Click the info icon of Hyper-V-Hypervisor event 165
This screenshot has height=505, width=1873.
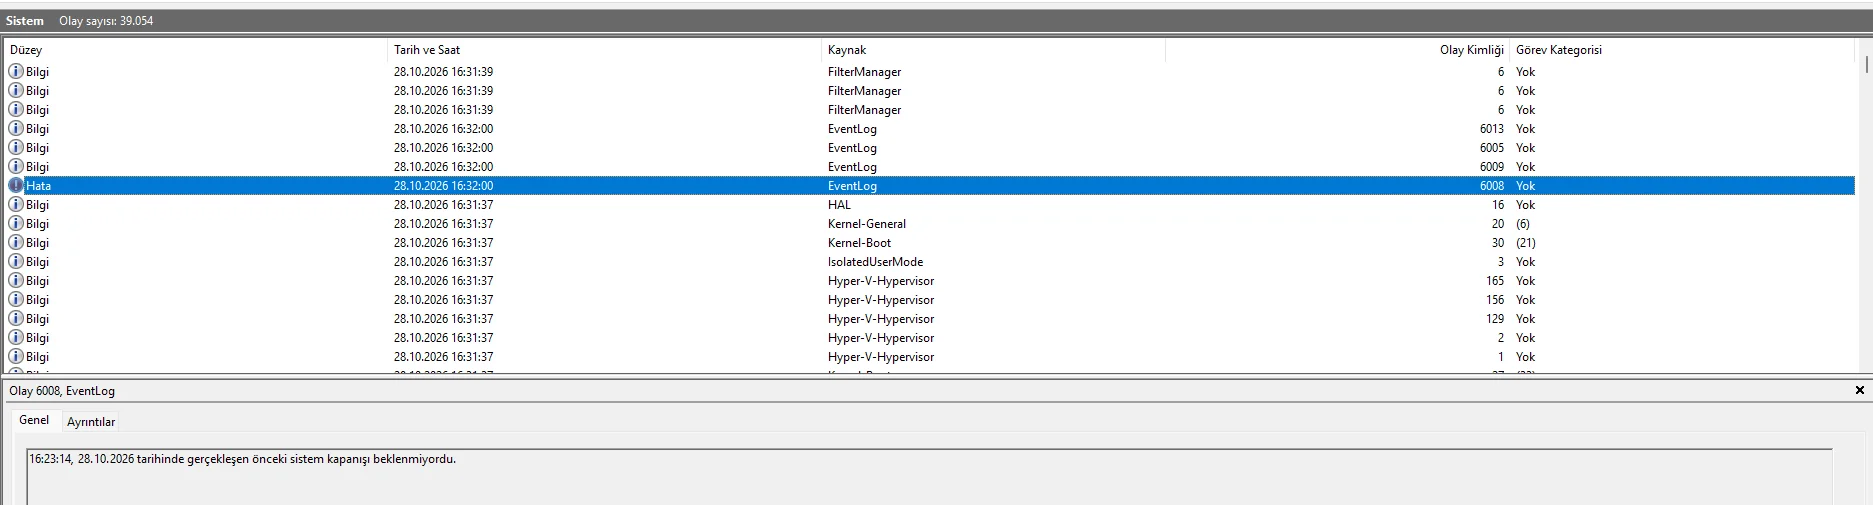pos(16,281)
